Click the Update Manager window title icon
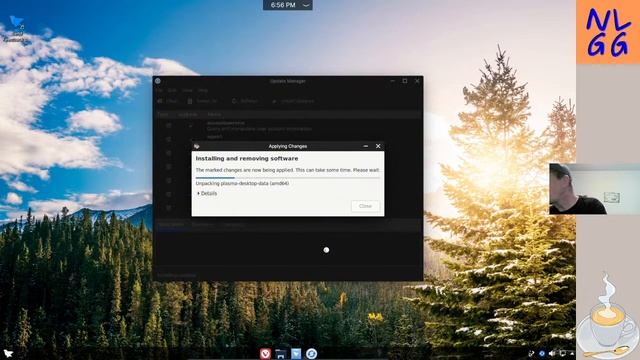The image size is (640, 360). click(x=158, y=81)
